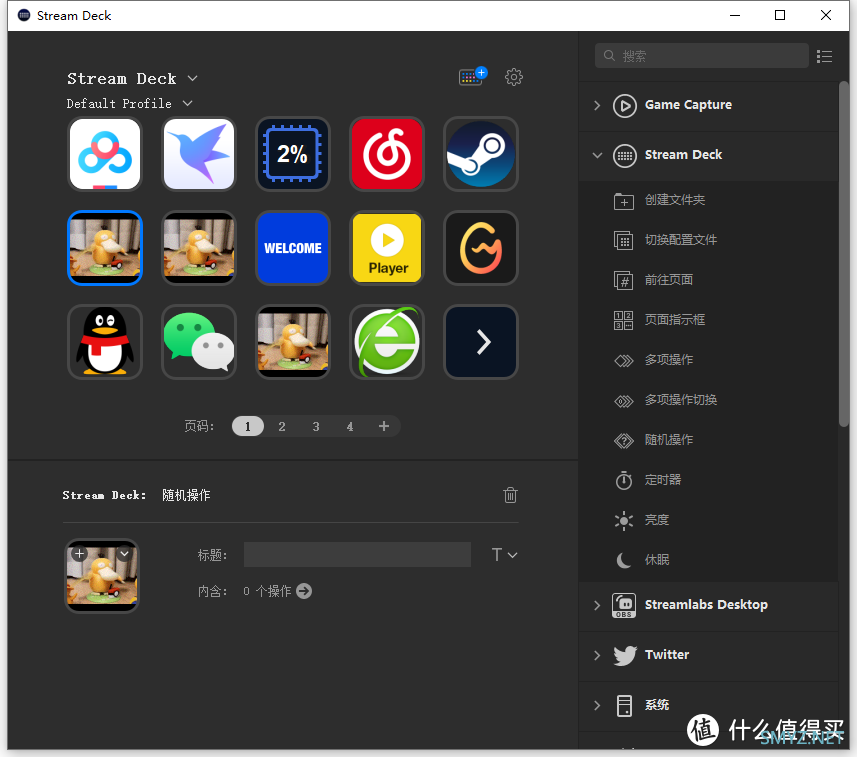Screen dimensions: 857x757
Task: Open the contained actions arrow button
Action: click(304, 591)
